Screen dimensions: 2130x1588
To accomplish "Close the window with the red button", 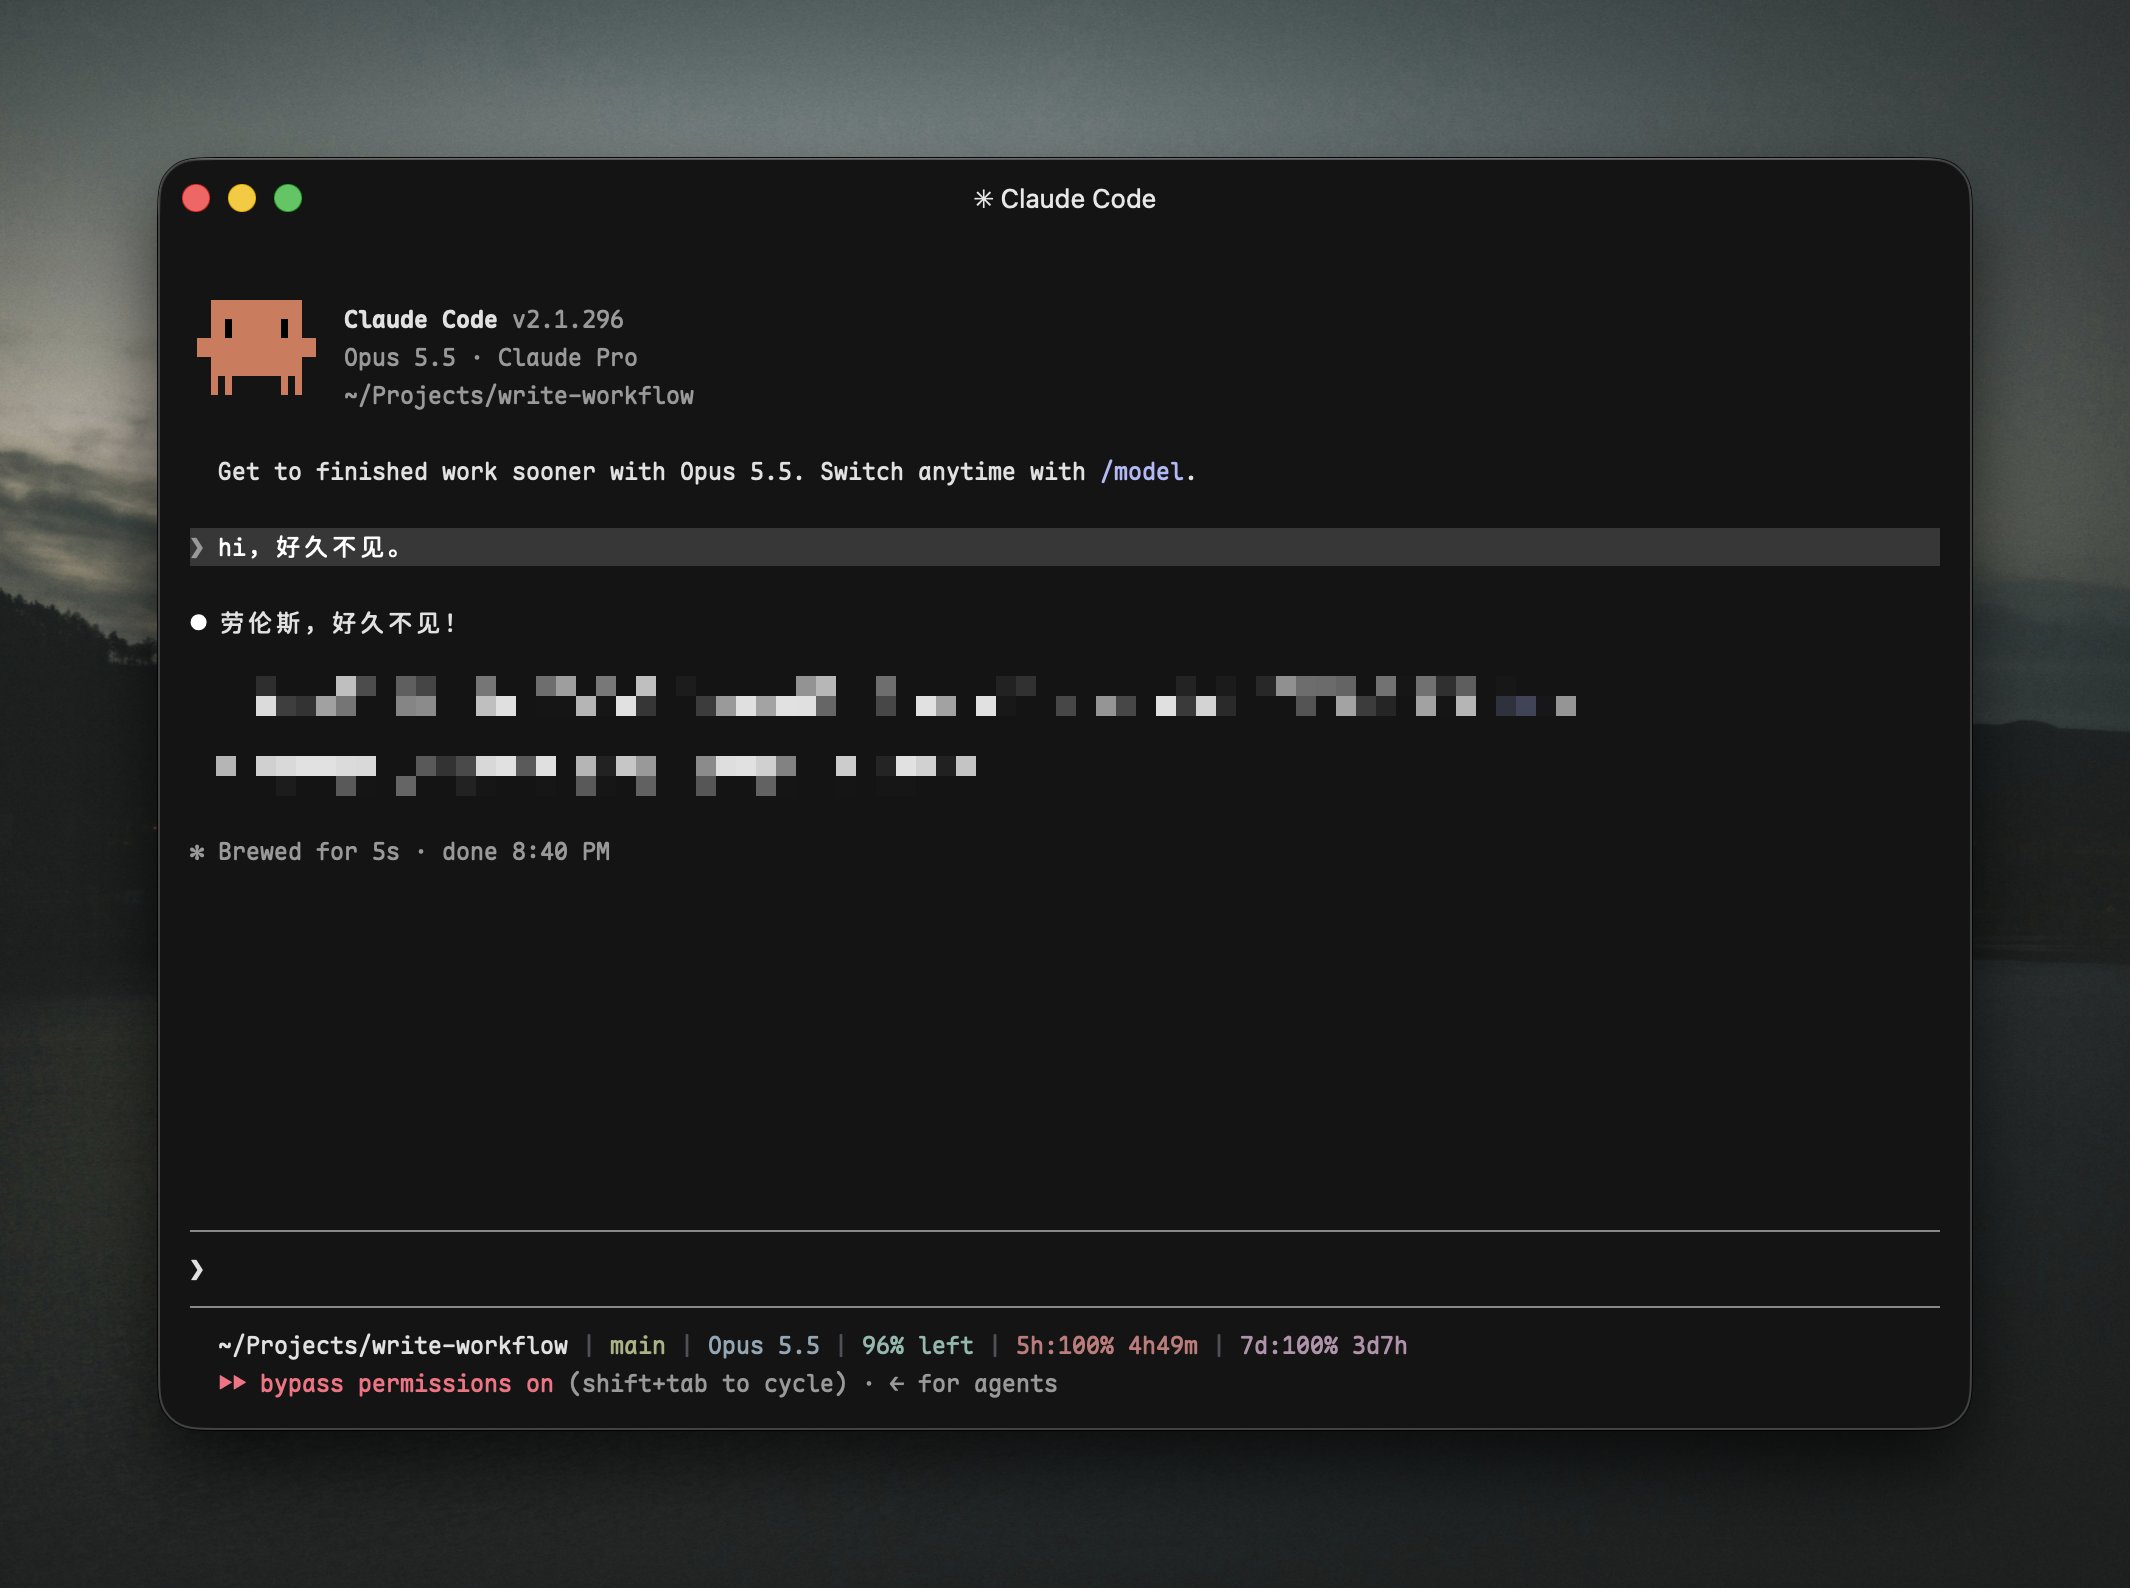I will [x=196, y=198].
